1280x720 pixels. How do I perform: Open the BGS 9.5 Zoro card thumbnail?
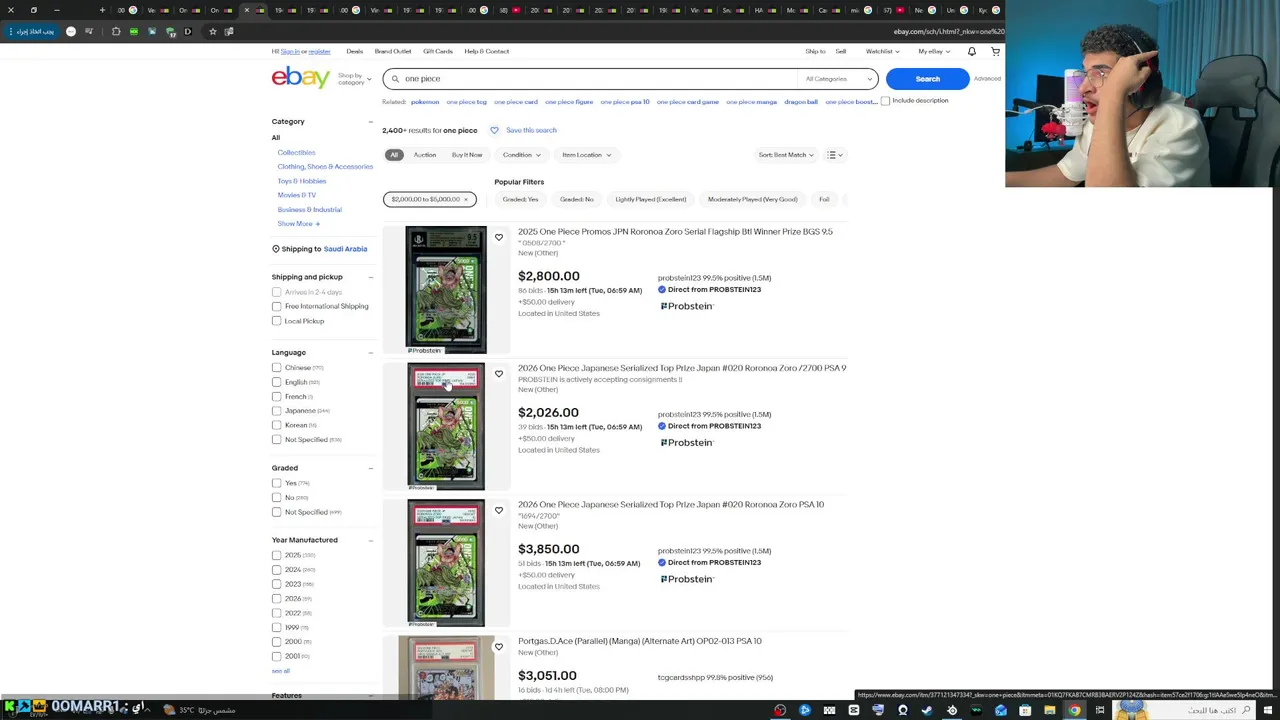point(446,289)
